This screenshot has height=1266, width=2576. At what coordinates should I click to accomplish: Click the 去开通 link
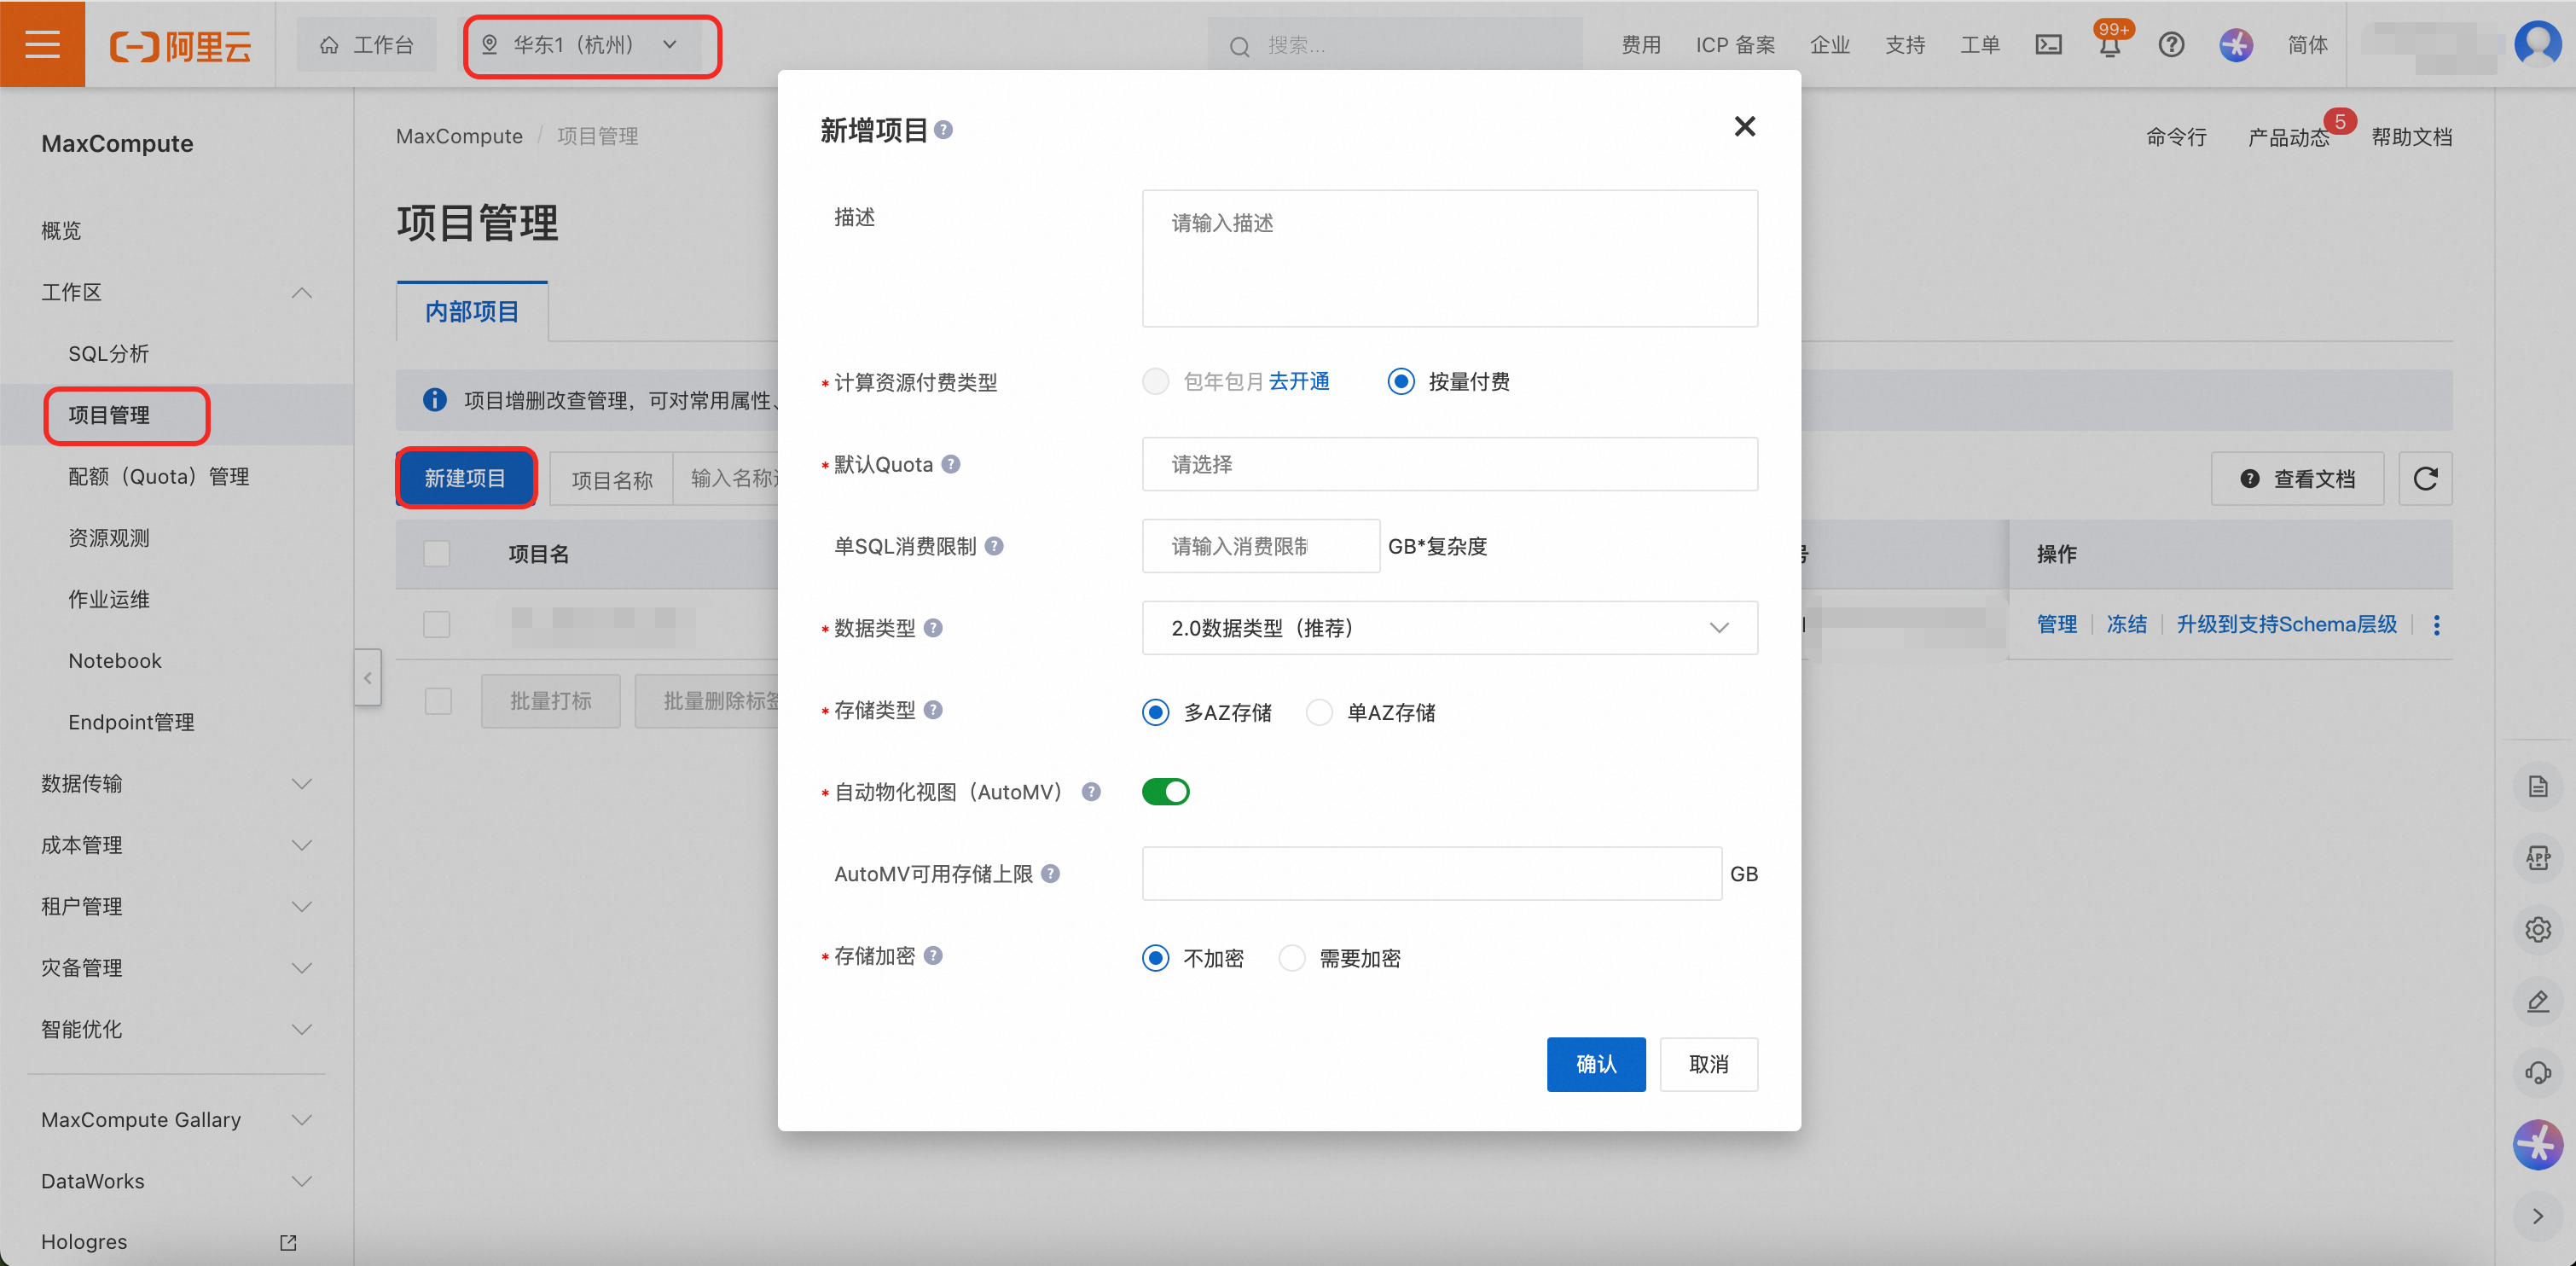1299,382
